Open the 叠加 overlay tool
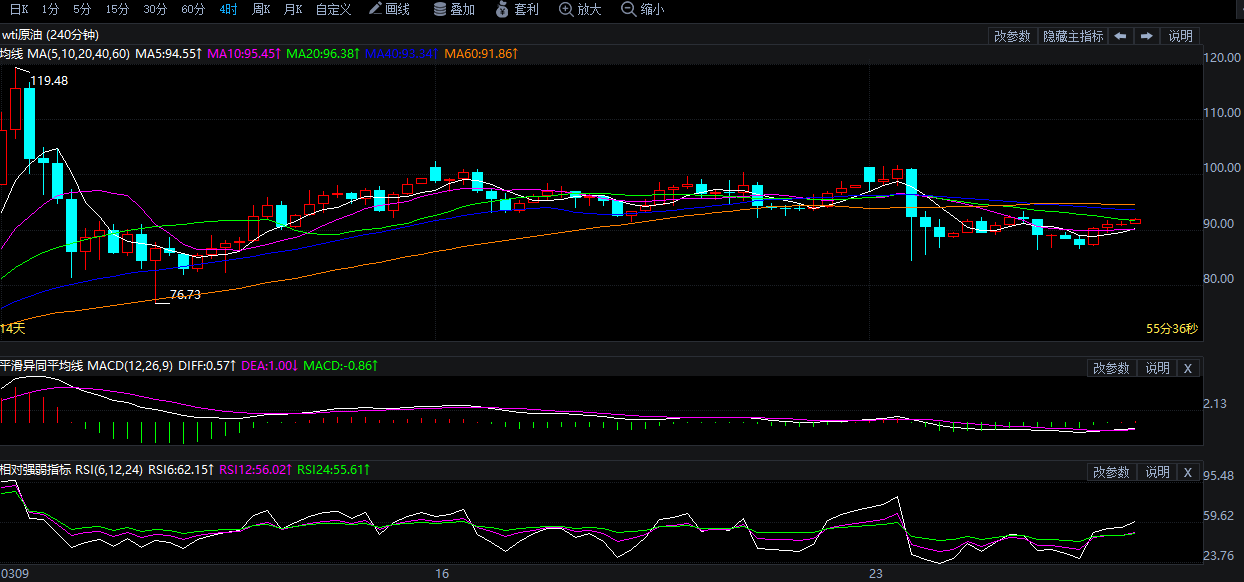1244x582 pixels. [x=454, y=10]
